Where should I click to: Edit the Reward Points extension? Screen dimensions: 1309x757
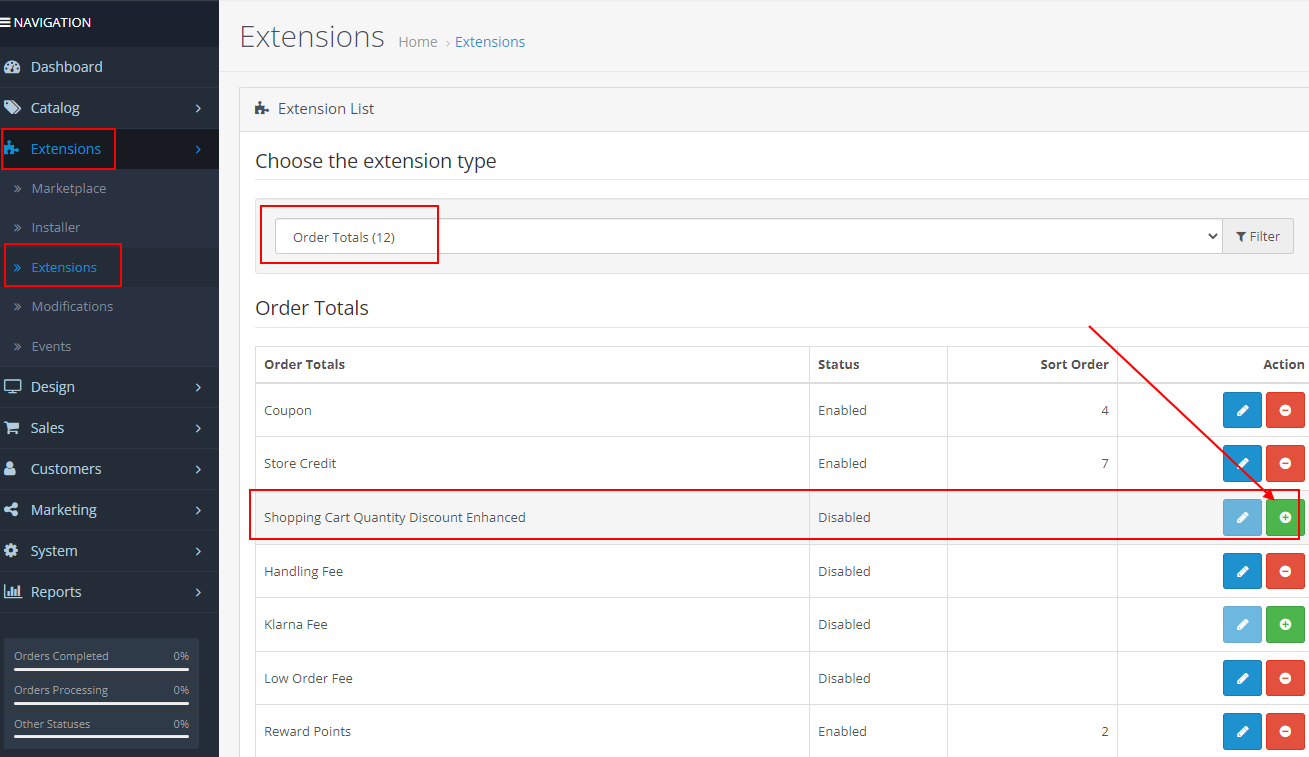click(1242, 731)
